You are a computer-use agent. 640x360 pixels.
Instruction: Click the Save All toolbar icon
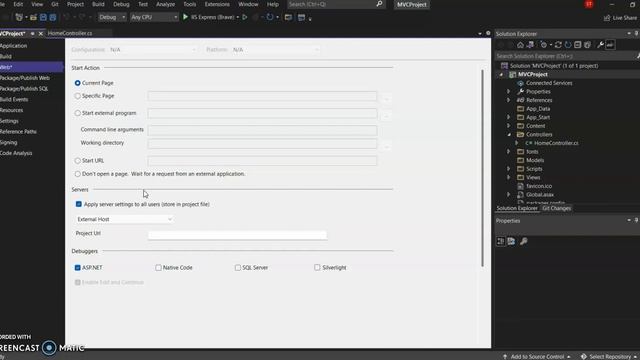pyautogui.click(x=53, y=17)
